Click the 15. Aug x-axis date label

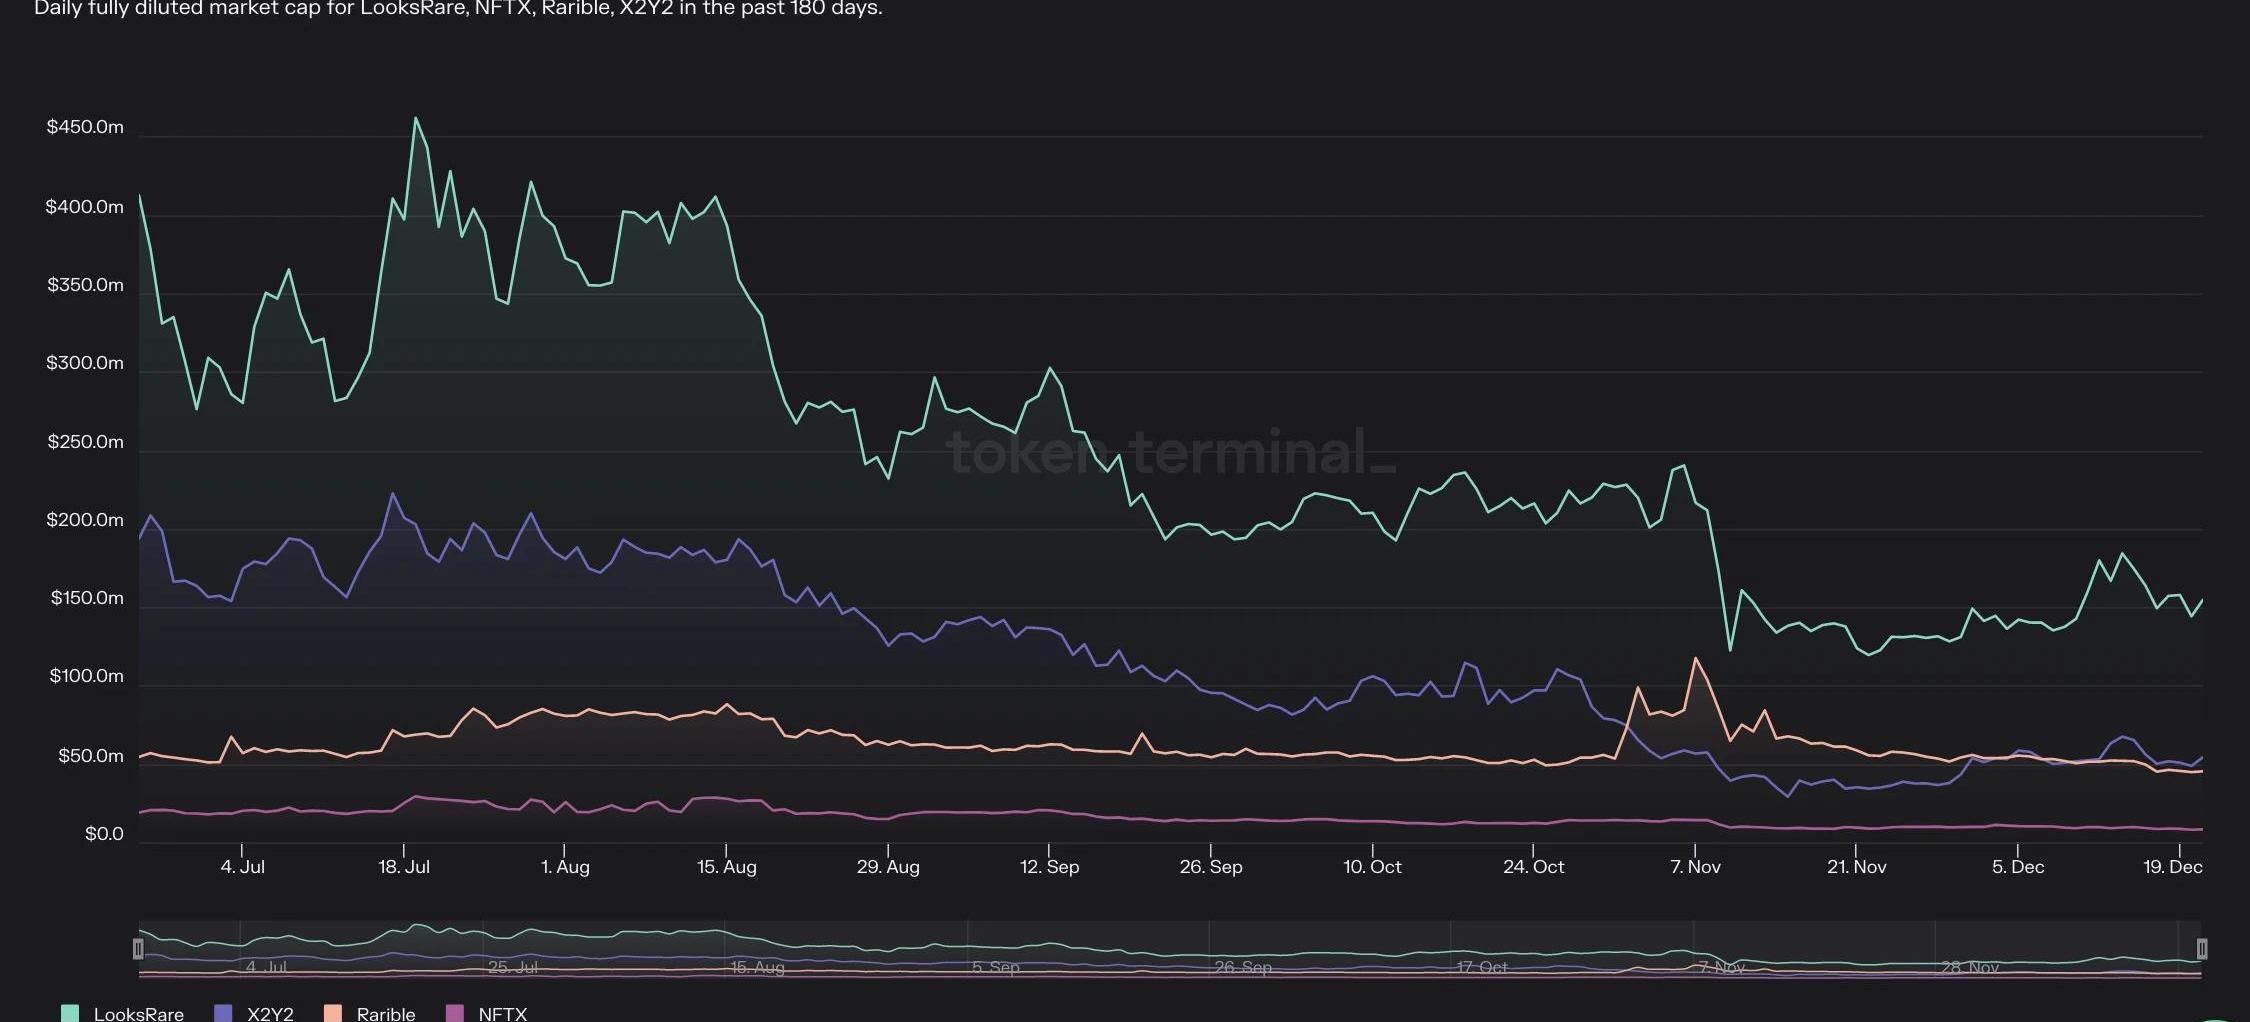click(726, 867)
